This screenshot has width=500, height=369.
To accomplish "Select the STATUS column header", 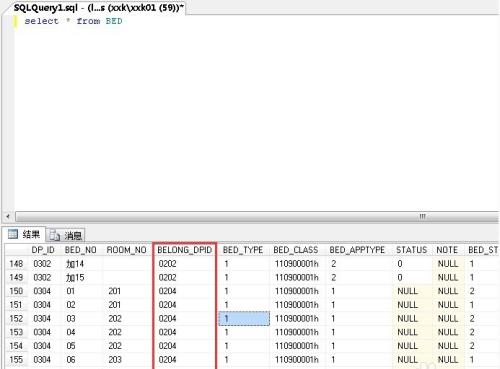I will 412,250.
